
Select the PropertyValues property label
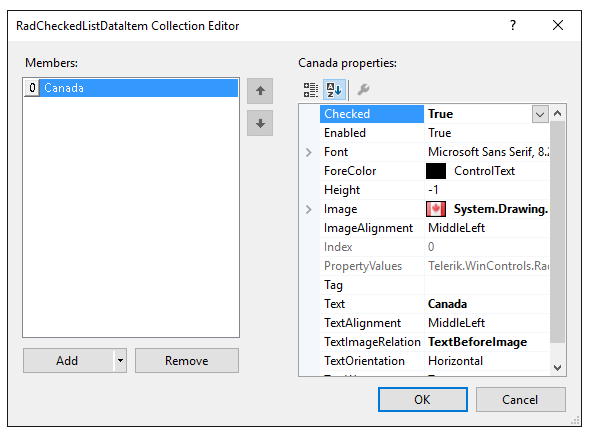pos(363,266)
